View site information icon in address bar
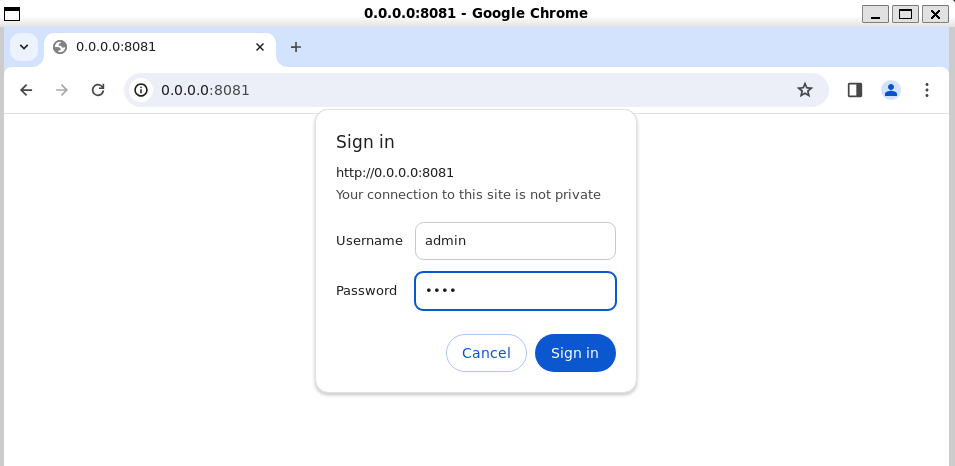The image size is (955, 466). (x=142, y=90)
